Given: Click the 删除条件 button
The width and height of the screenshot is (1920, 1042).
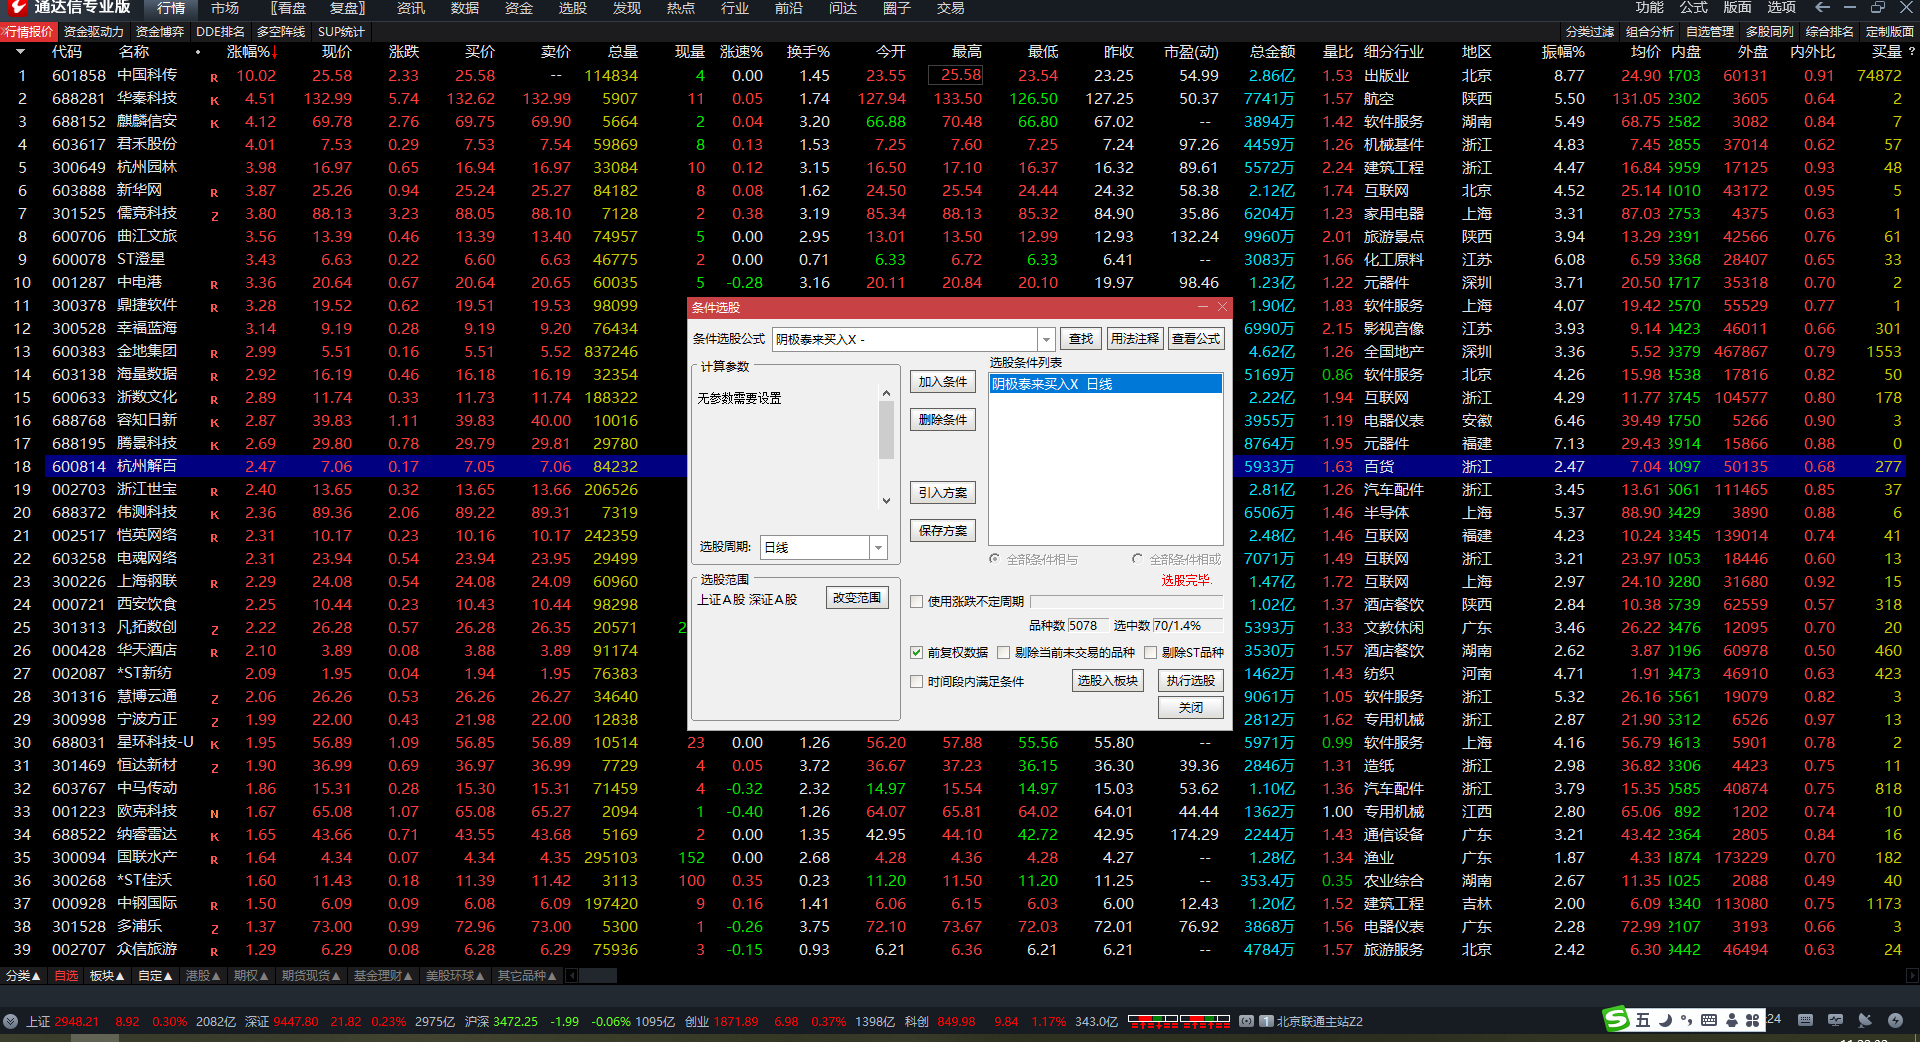Looking at the screenshot, I should pyautogui.click(x=943, y=420).
